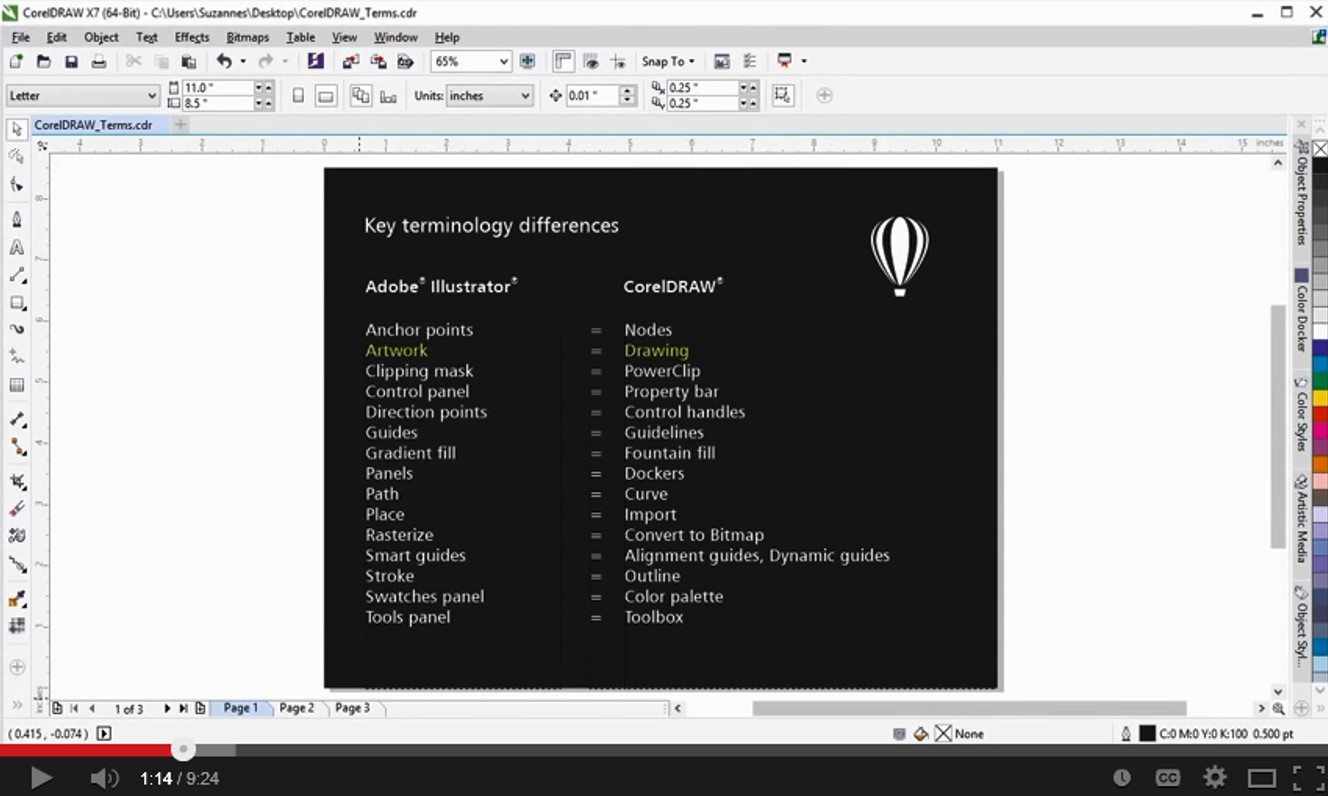The width and height of the screenshot is (1328, 796).
Task: Open YouTube settings gear icon
Action: click(x=1215, y=777)
